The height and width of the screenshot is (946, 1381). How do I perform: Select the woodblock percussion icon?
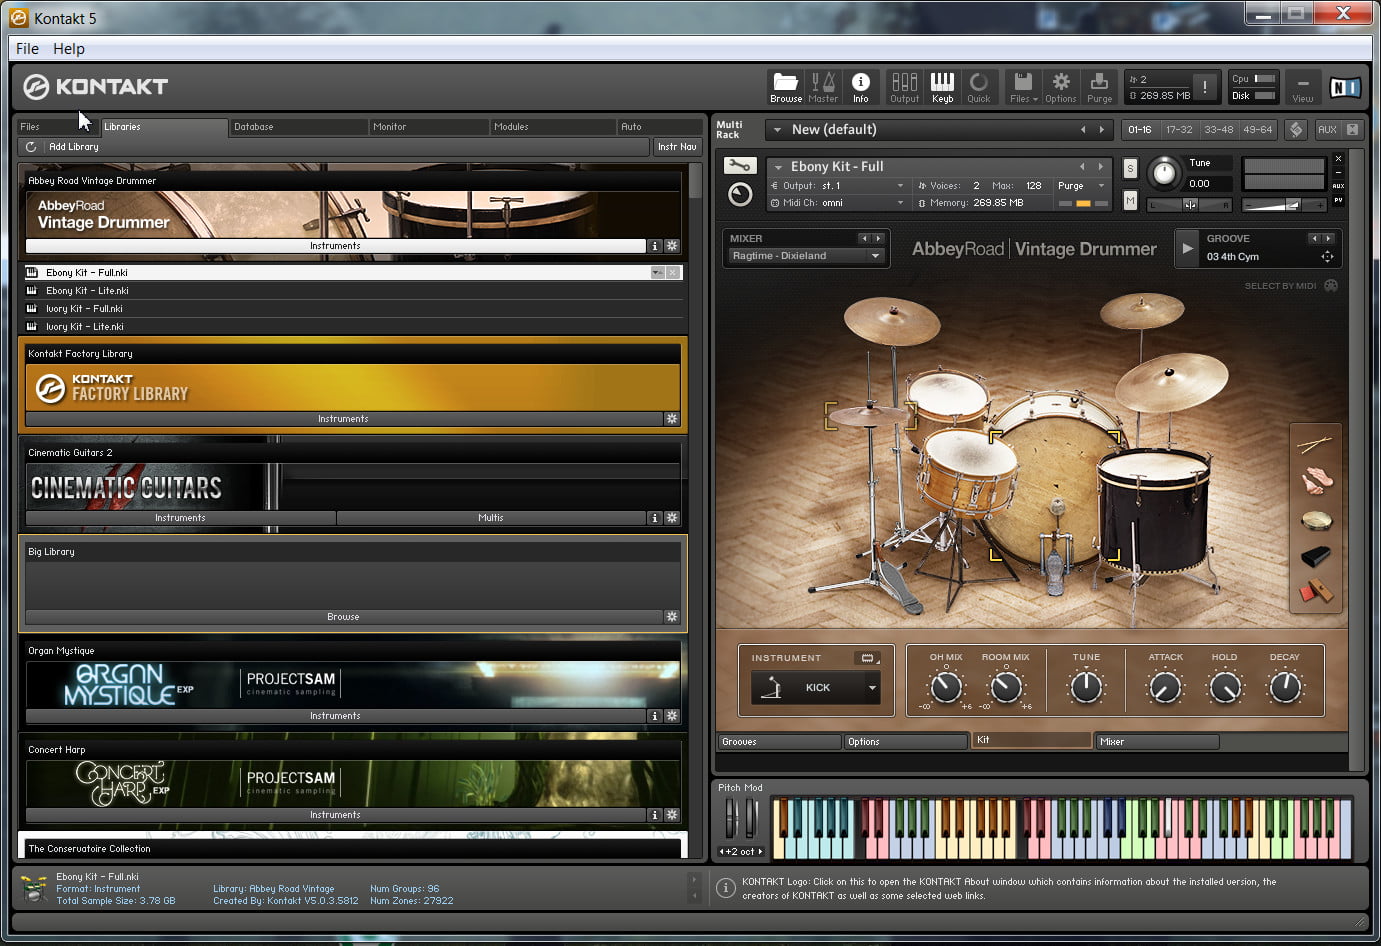click(x=1316, y=592)
